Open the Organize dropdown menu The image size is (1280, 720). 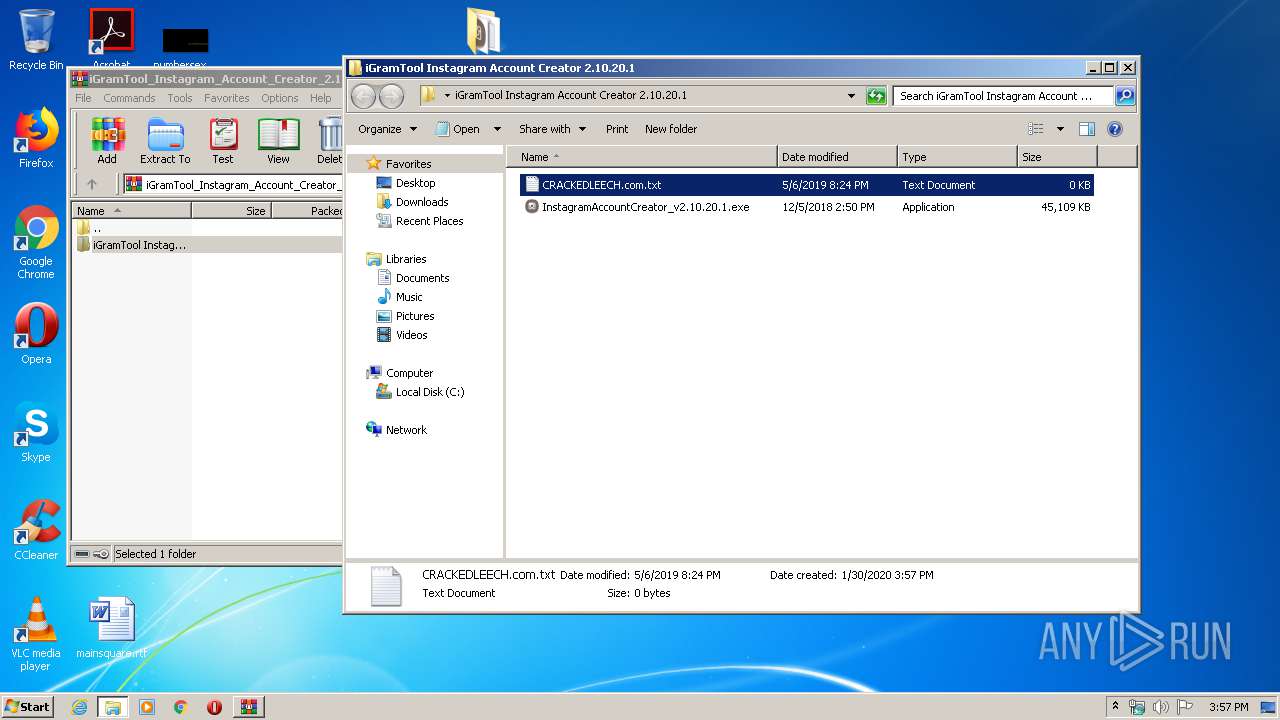click(x=387, y=129)
